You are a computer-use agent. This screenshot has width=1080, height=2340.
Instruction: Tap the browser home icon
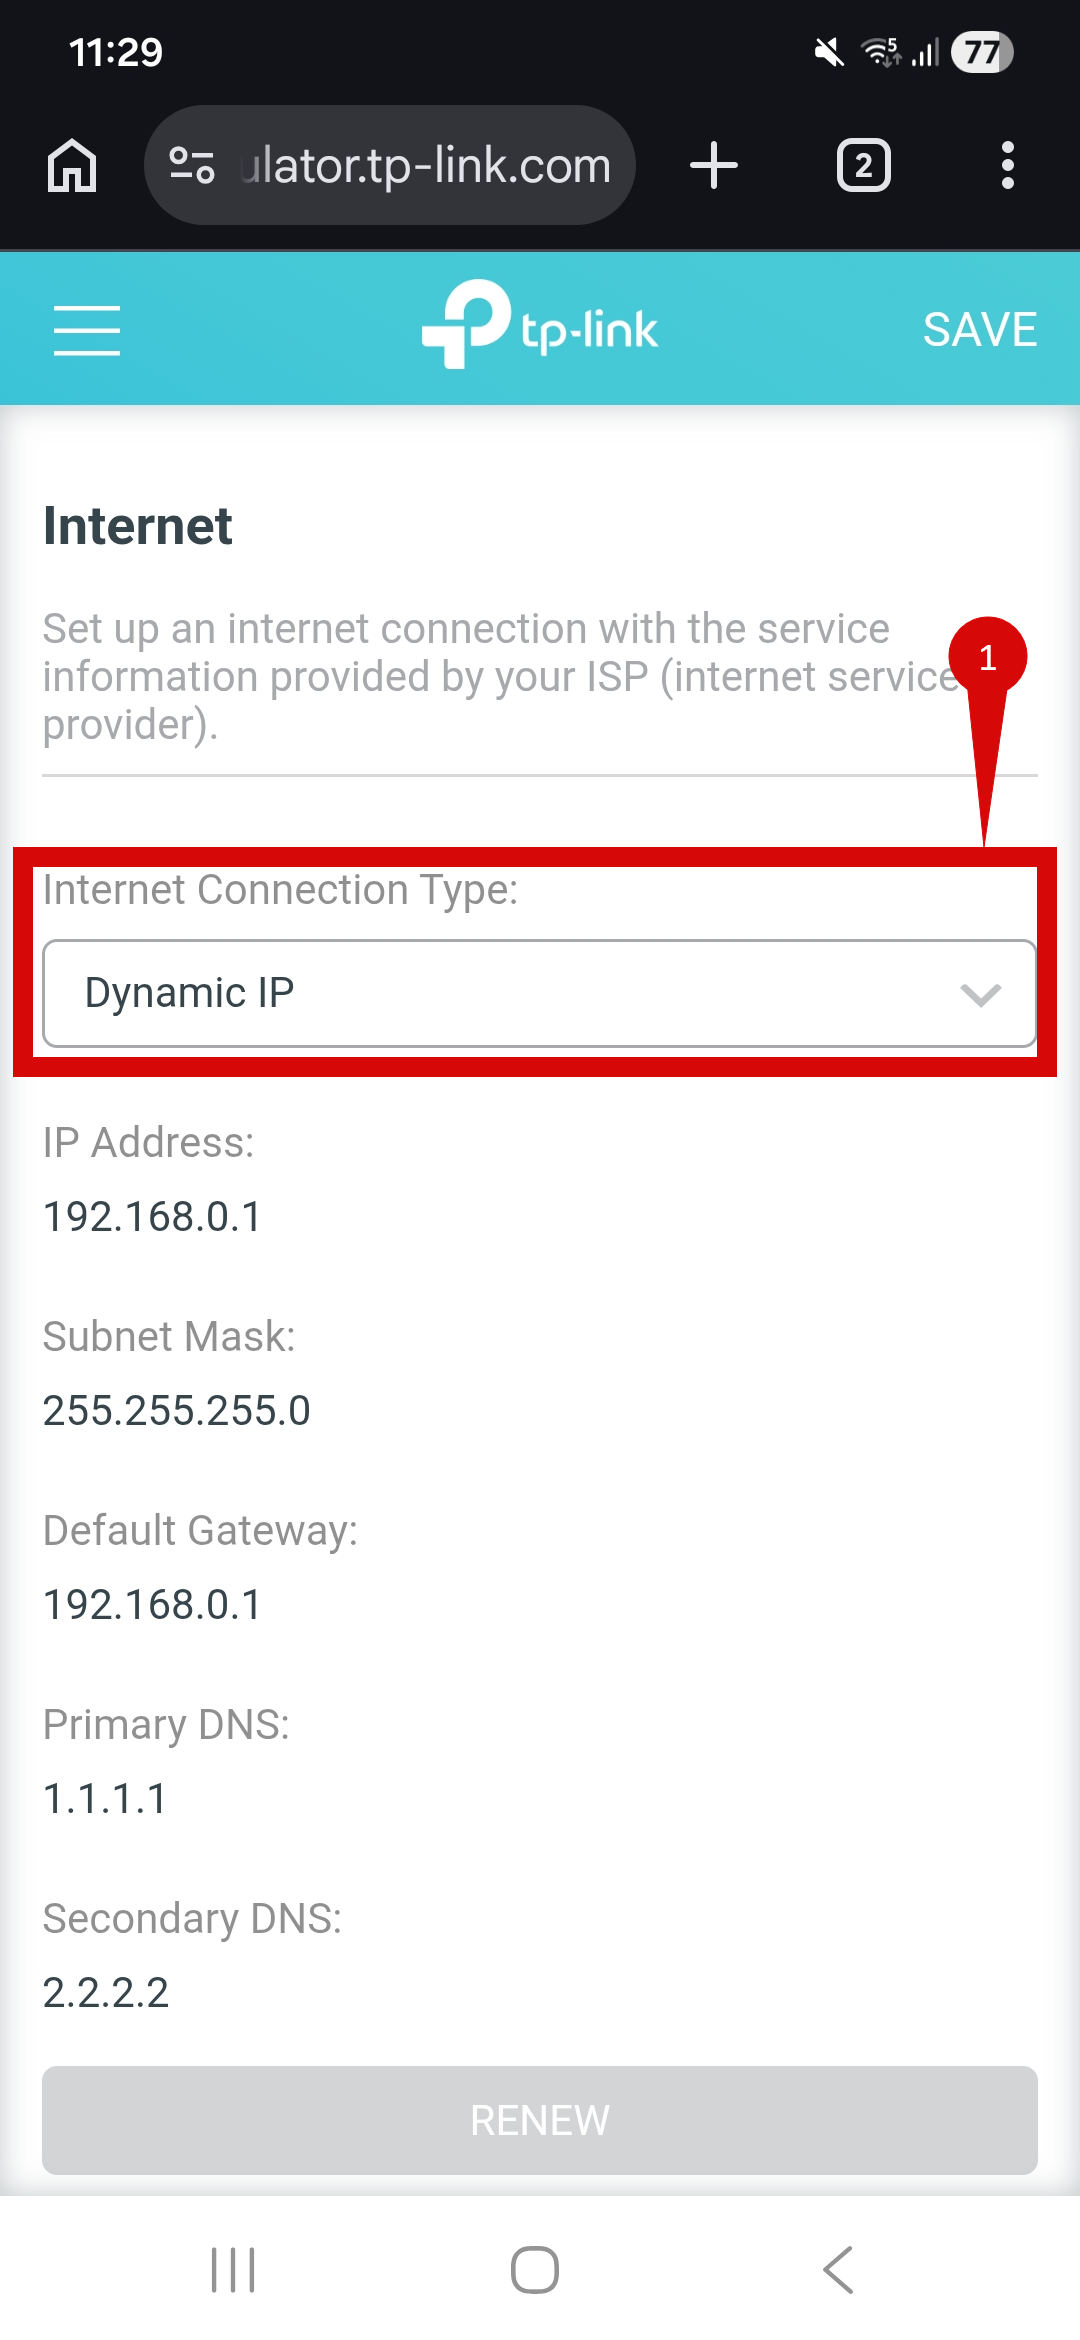point(72,165)
